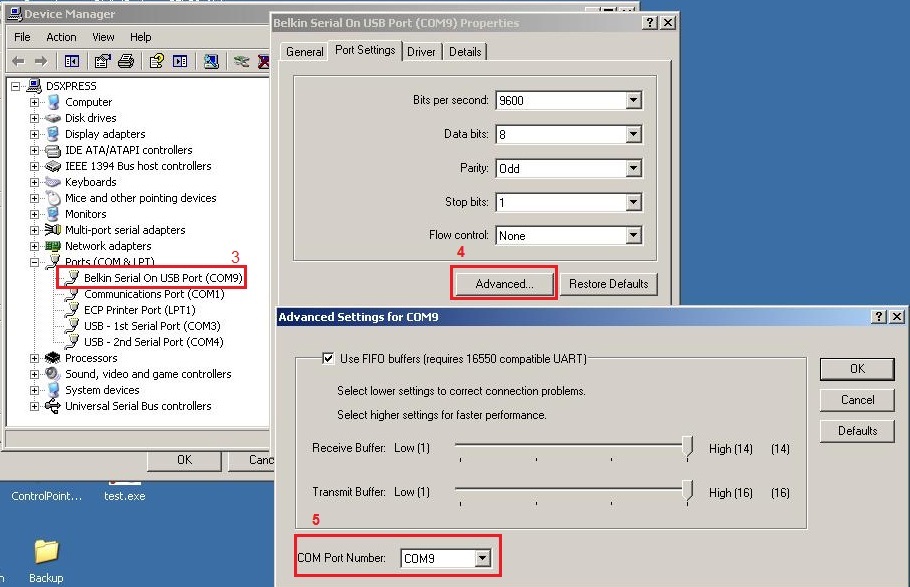This screenshot has height=587, width=910.
Task: Select the Properties icon in Device Manager toolbar
Action: (x=102, y=60)
